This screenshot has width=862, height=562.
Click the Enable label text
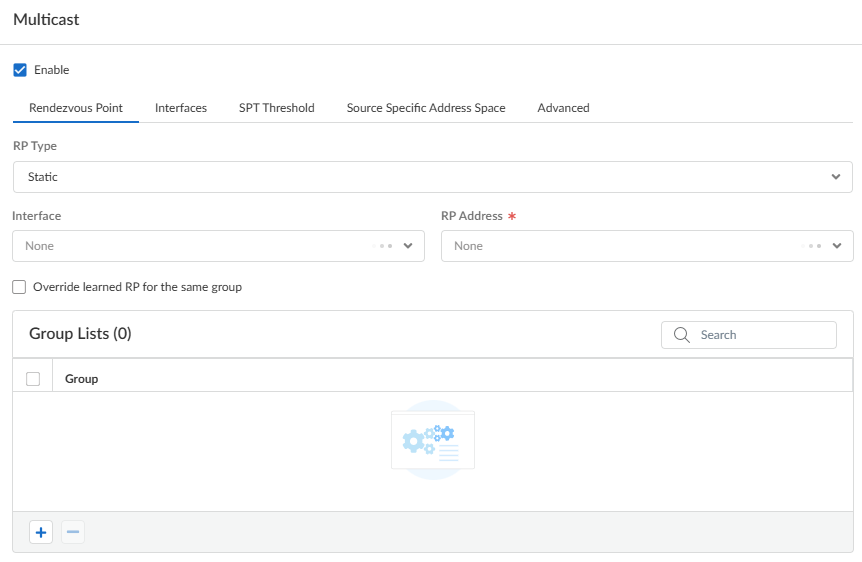click(x=52, y=70)
